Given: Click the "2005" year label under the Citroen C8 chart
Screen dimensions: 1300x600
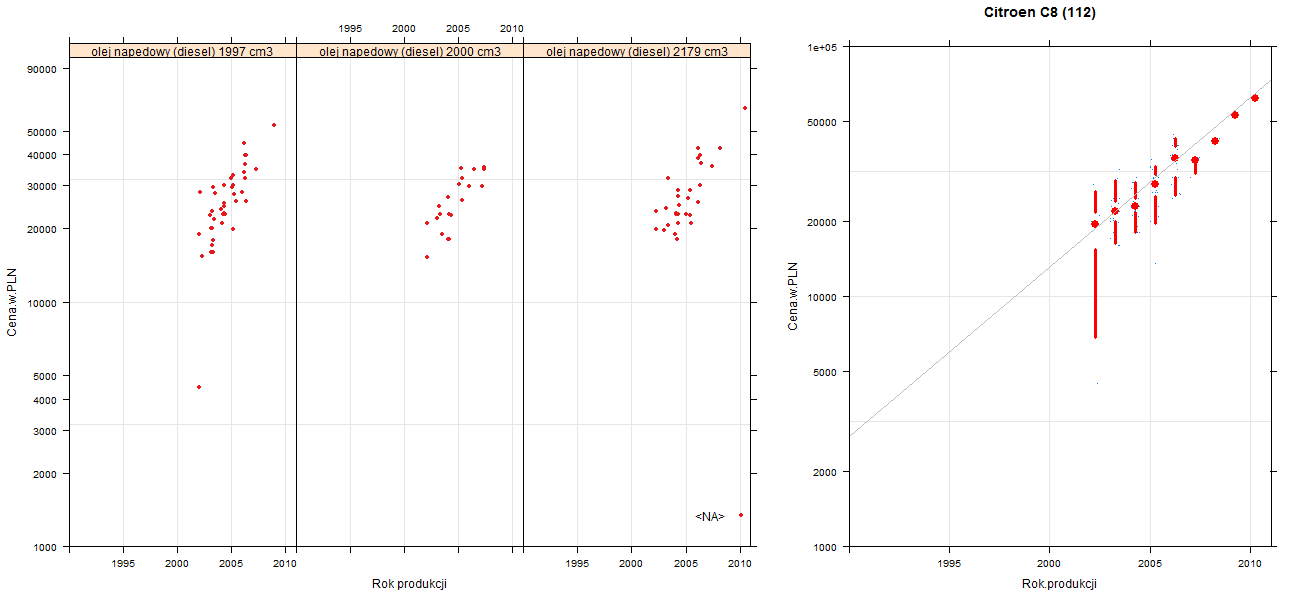Looking at the screenshot, I should (1149, 565).
